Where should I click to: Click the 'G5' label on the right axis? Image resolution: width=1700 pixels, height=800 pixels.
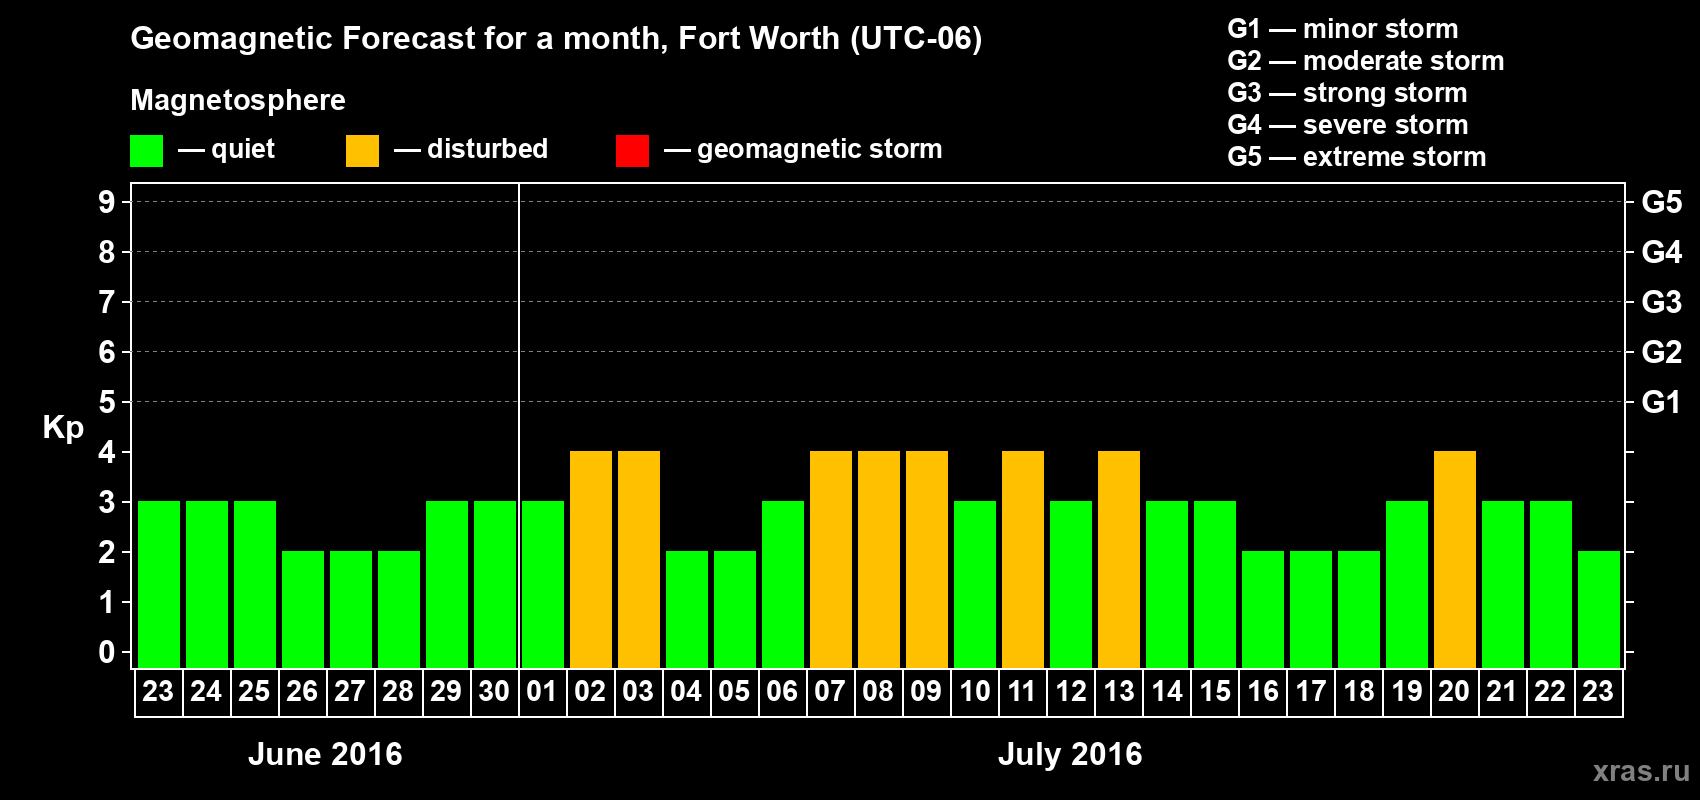coord(1662,202)
